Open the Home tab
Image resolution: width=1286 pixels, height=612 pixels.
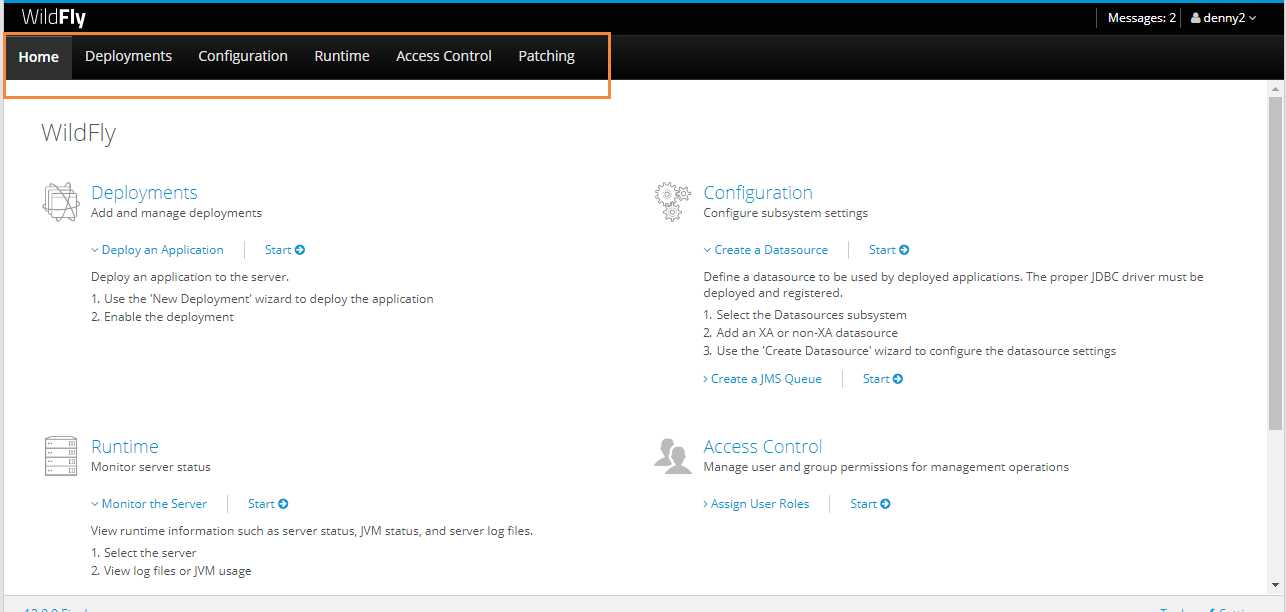tap(39, 57)
